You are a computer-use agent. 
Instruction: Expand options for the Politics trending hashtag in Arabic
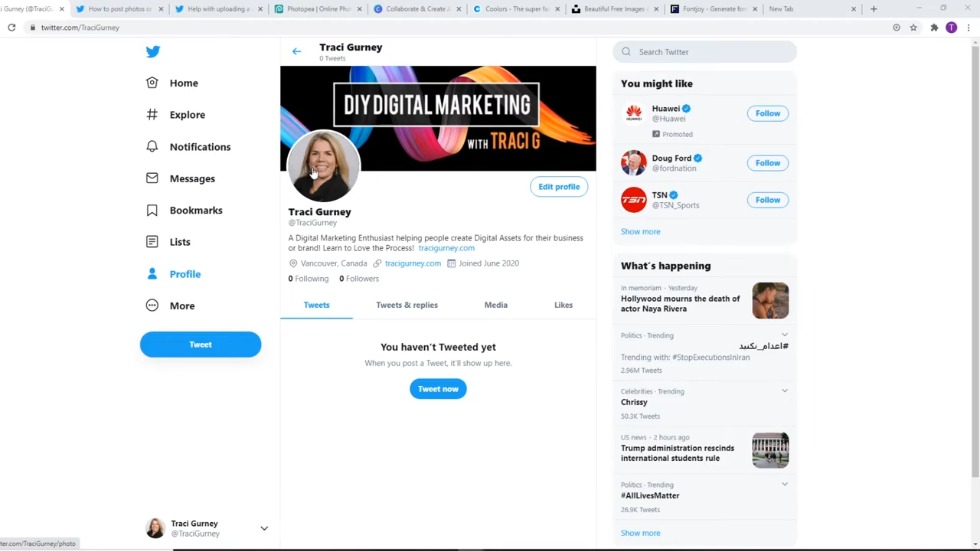(784, 335)
